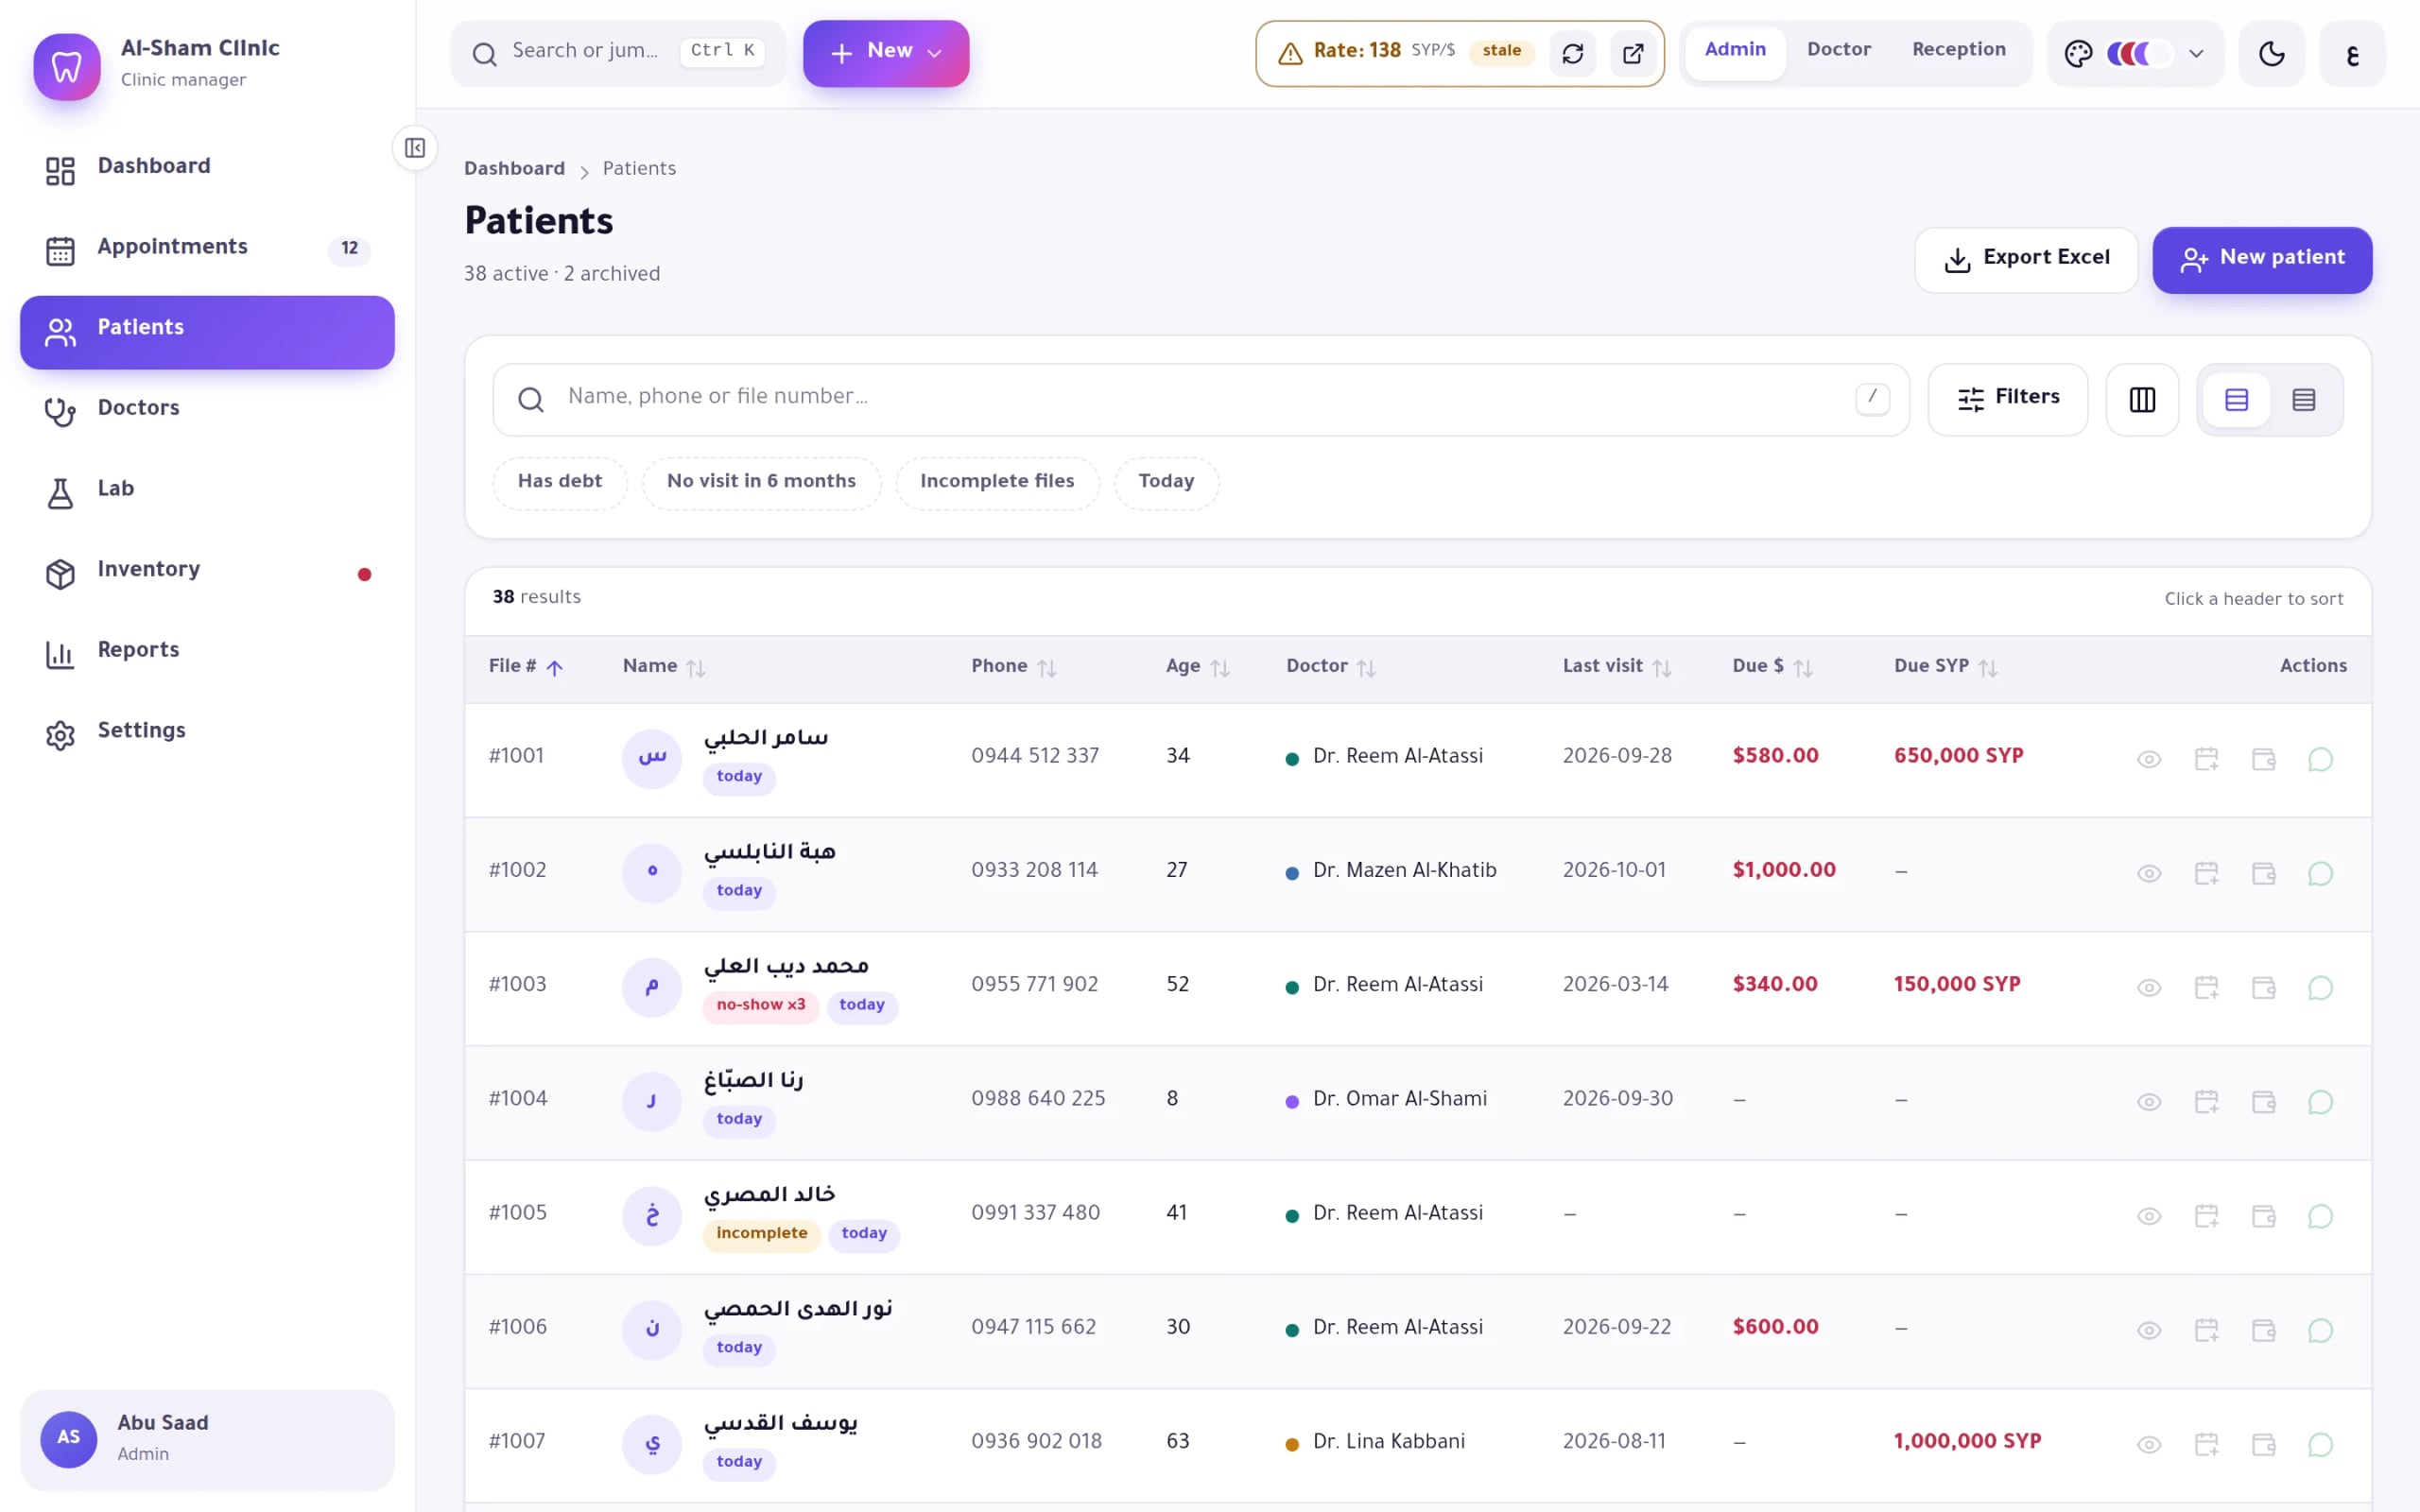Switch to comfortable row view
This screenshot has height=1512, width=2420.
[x=2236, y=400]
